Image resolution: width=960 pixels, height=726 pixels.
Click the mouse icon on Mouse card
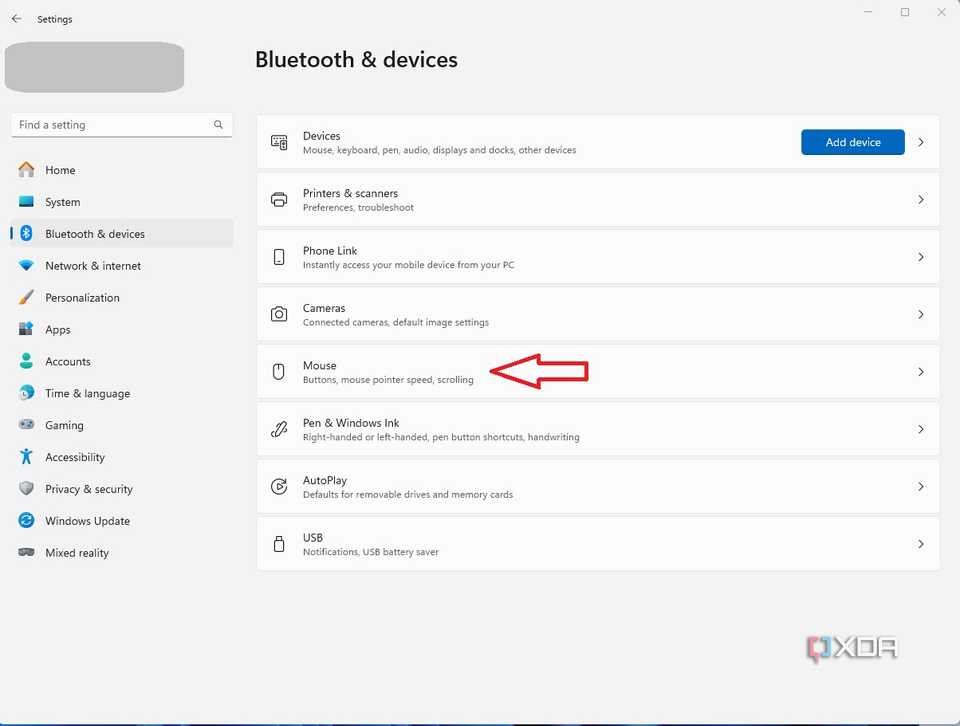279,372
